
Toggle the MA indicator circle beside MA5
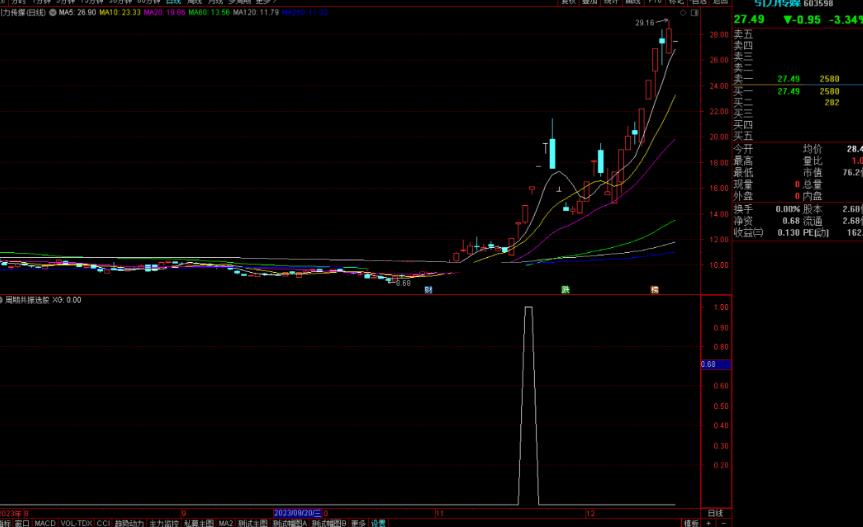click(53, 12)
